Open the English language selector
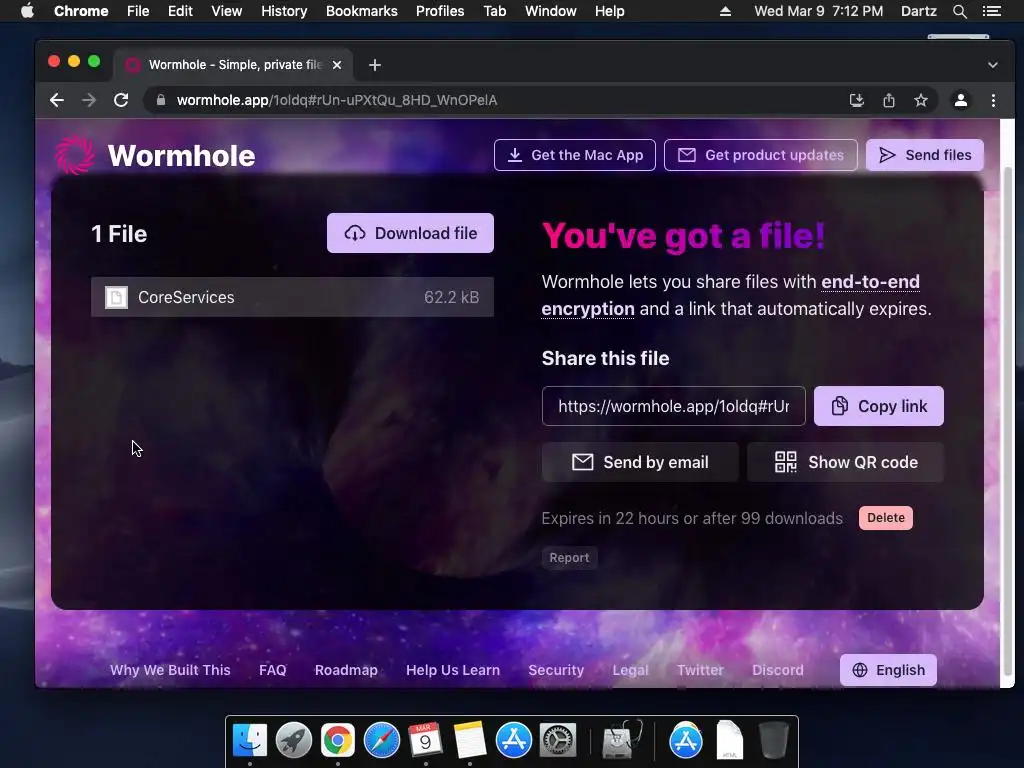This screenshot has height=768, width=1024. (888, 670)
